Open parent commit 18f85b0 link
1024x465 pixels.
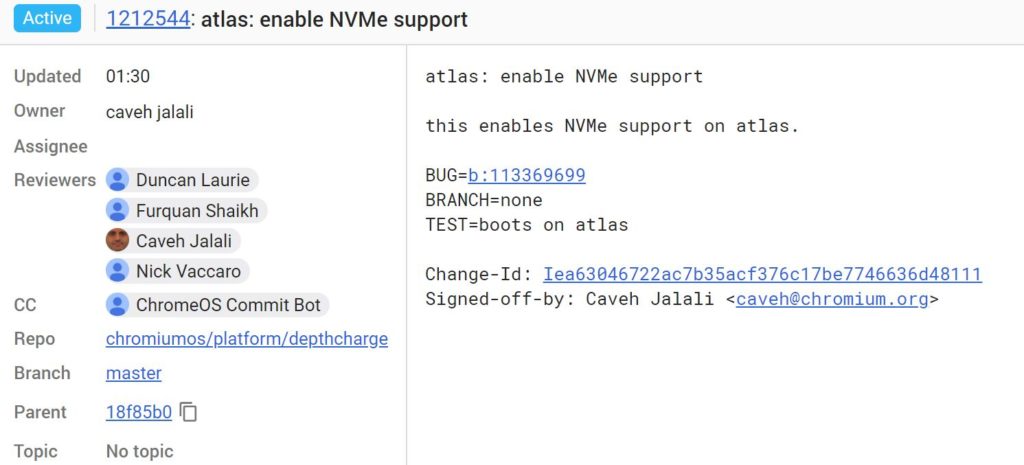[138, 412]
